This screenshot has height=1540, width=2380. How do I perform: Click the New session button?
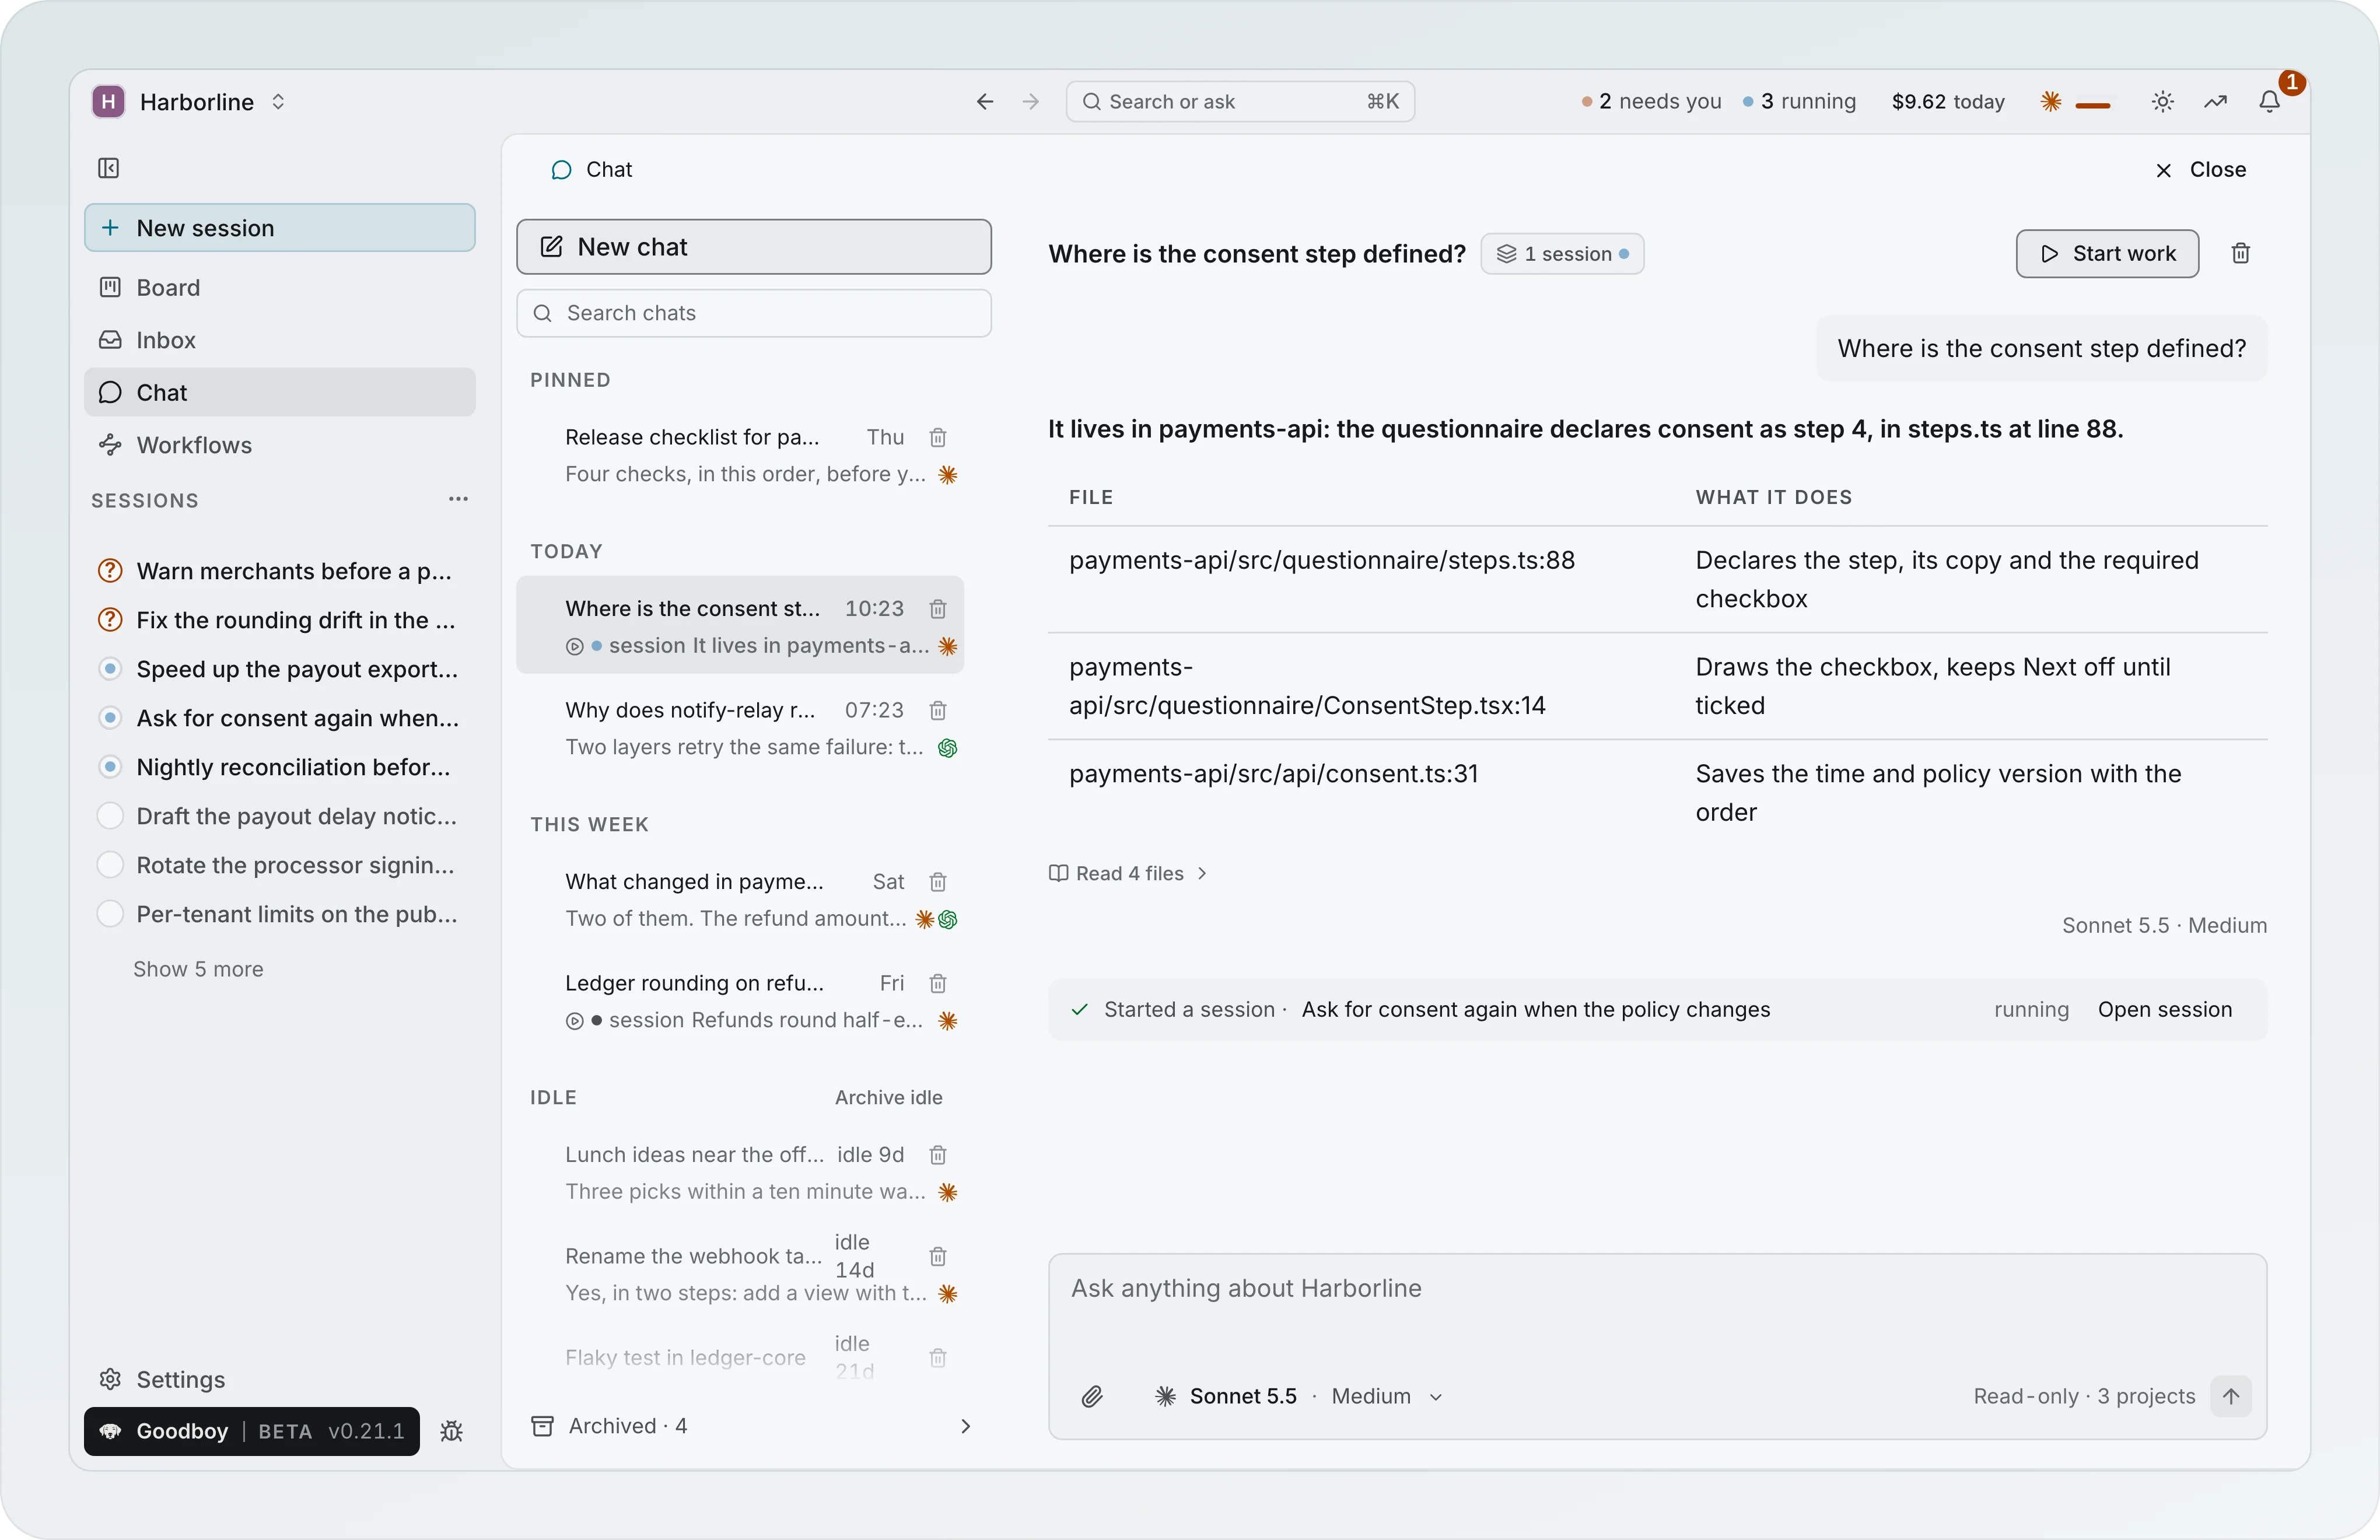(x=280, y=228)
